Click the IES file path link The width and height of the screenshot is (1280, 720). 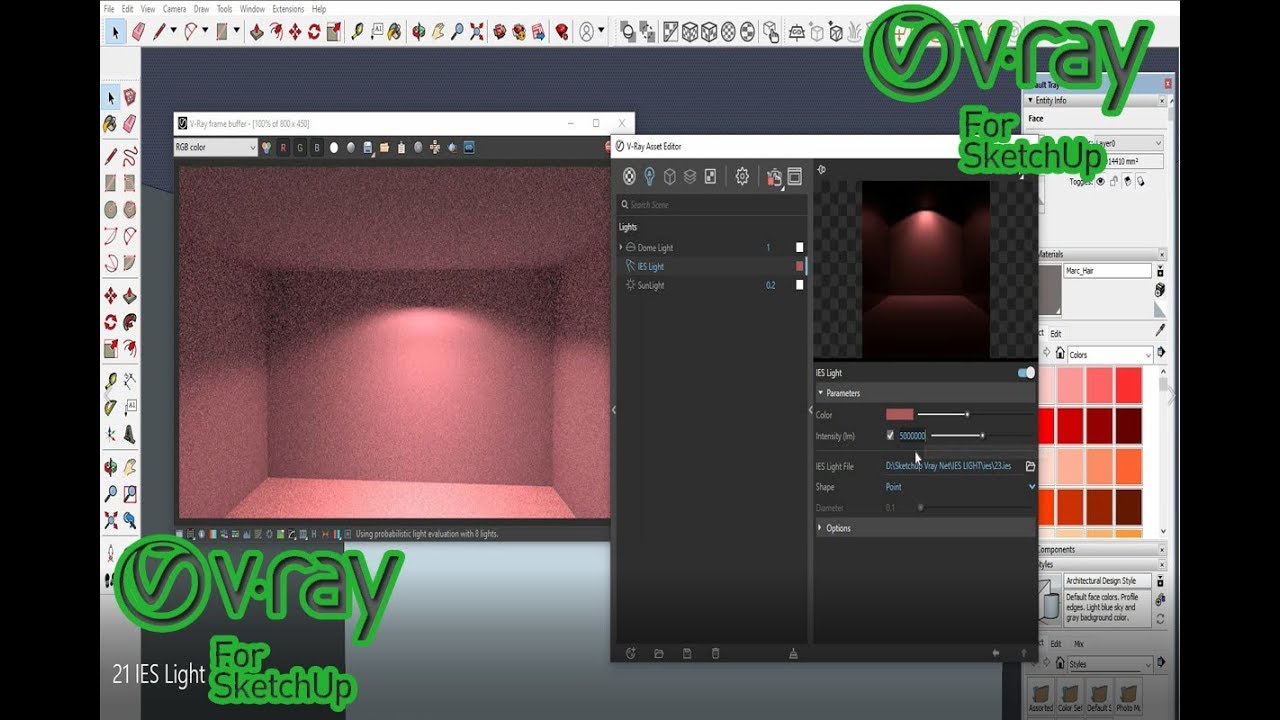pyautogui.click(x=948, y=466)
